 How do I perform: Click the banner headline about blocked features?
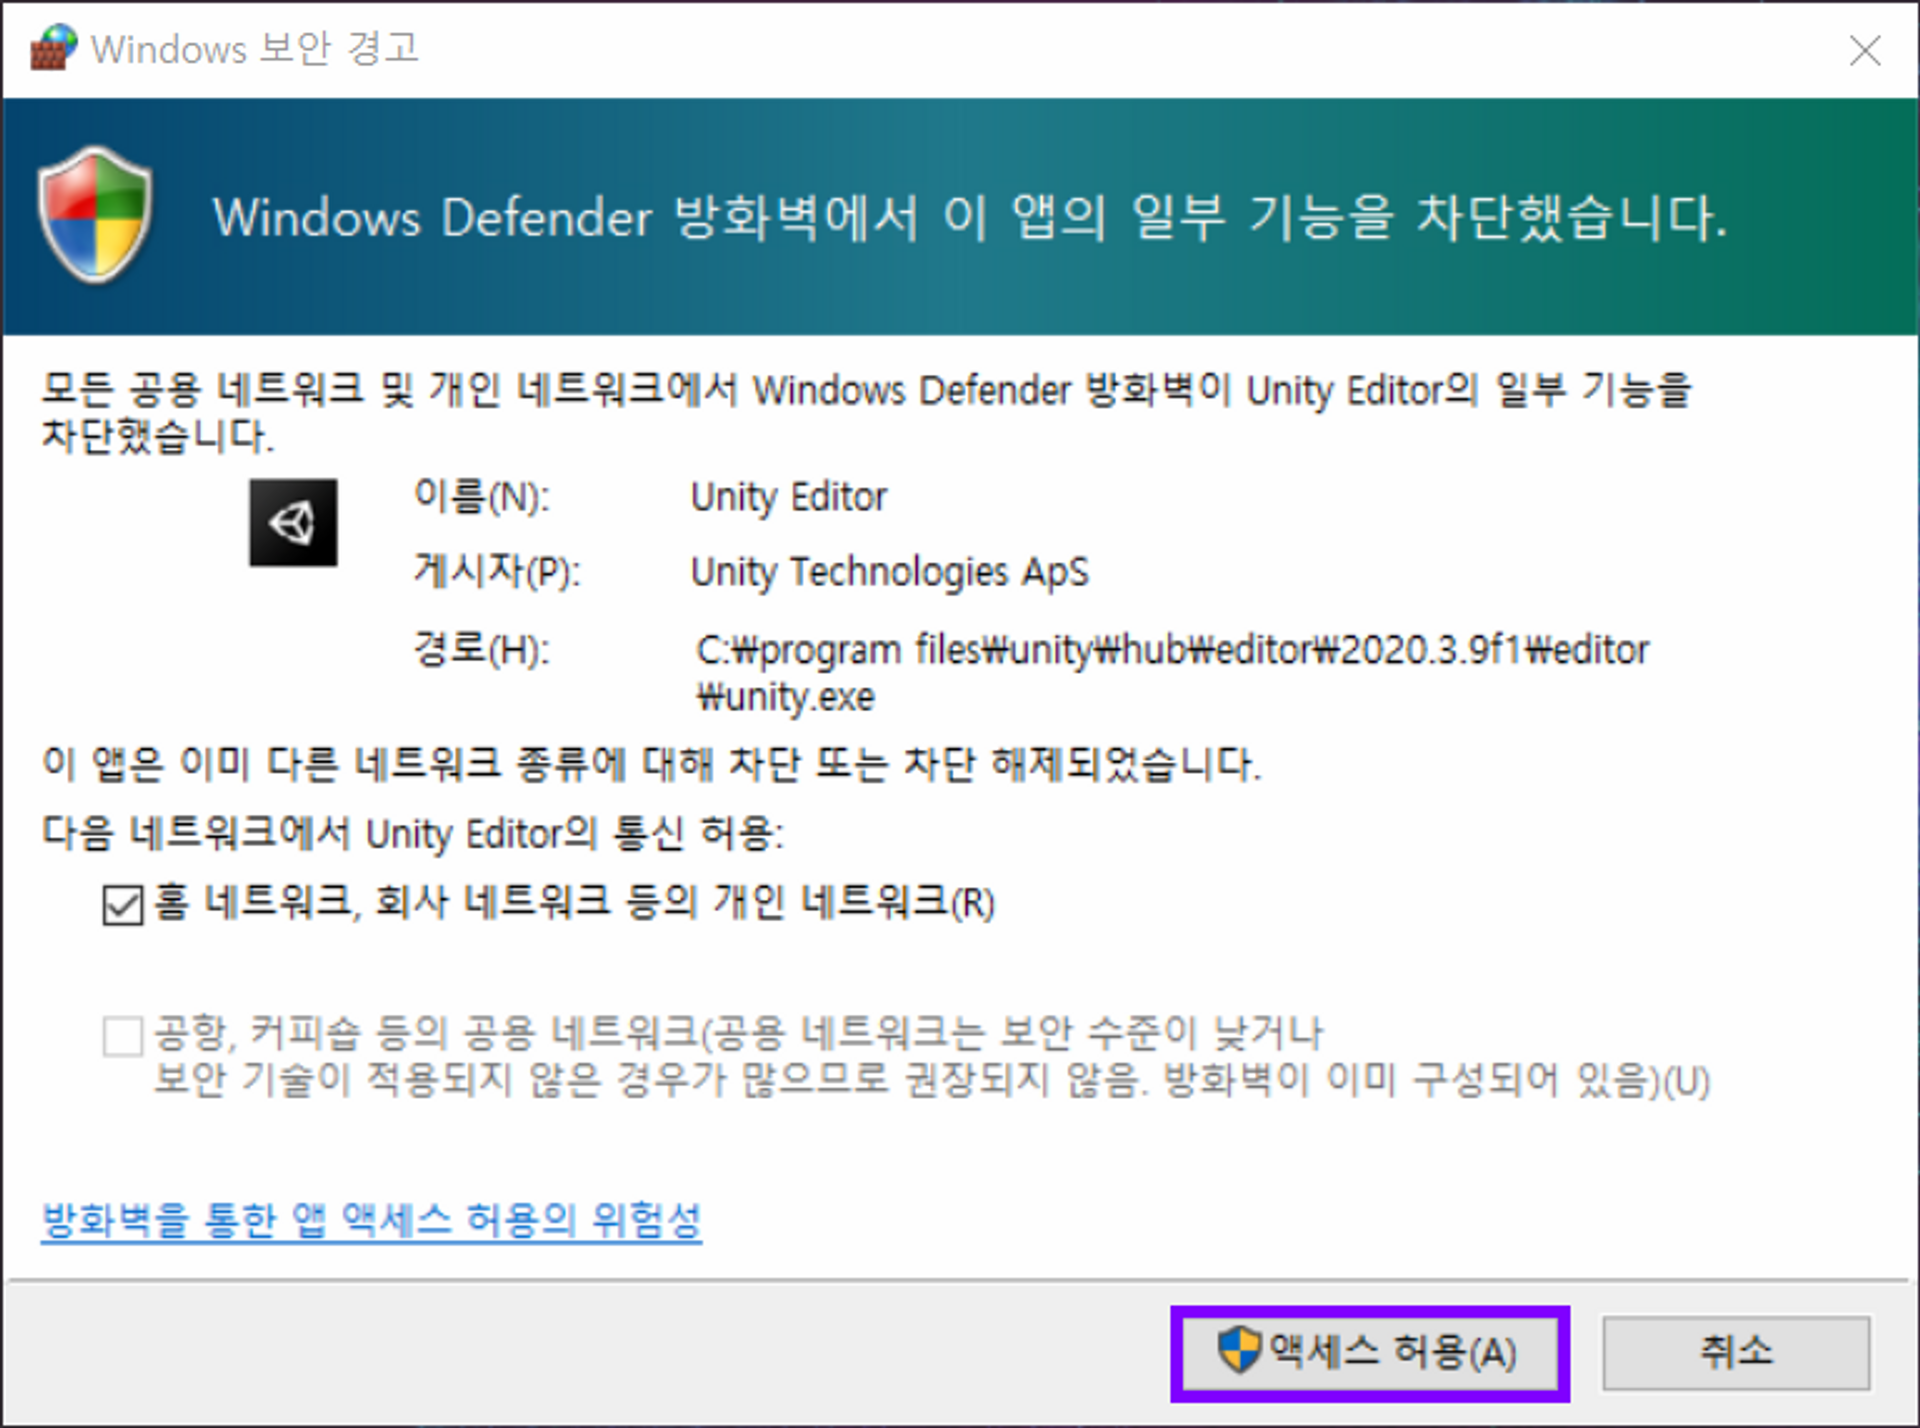click(970, 217)
